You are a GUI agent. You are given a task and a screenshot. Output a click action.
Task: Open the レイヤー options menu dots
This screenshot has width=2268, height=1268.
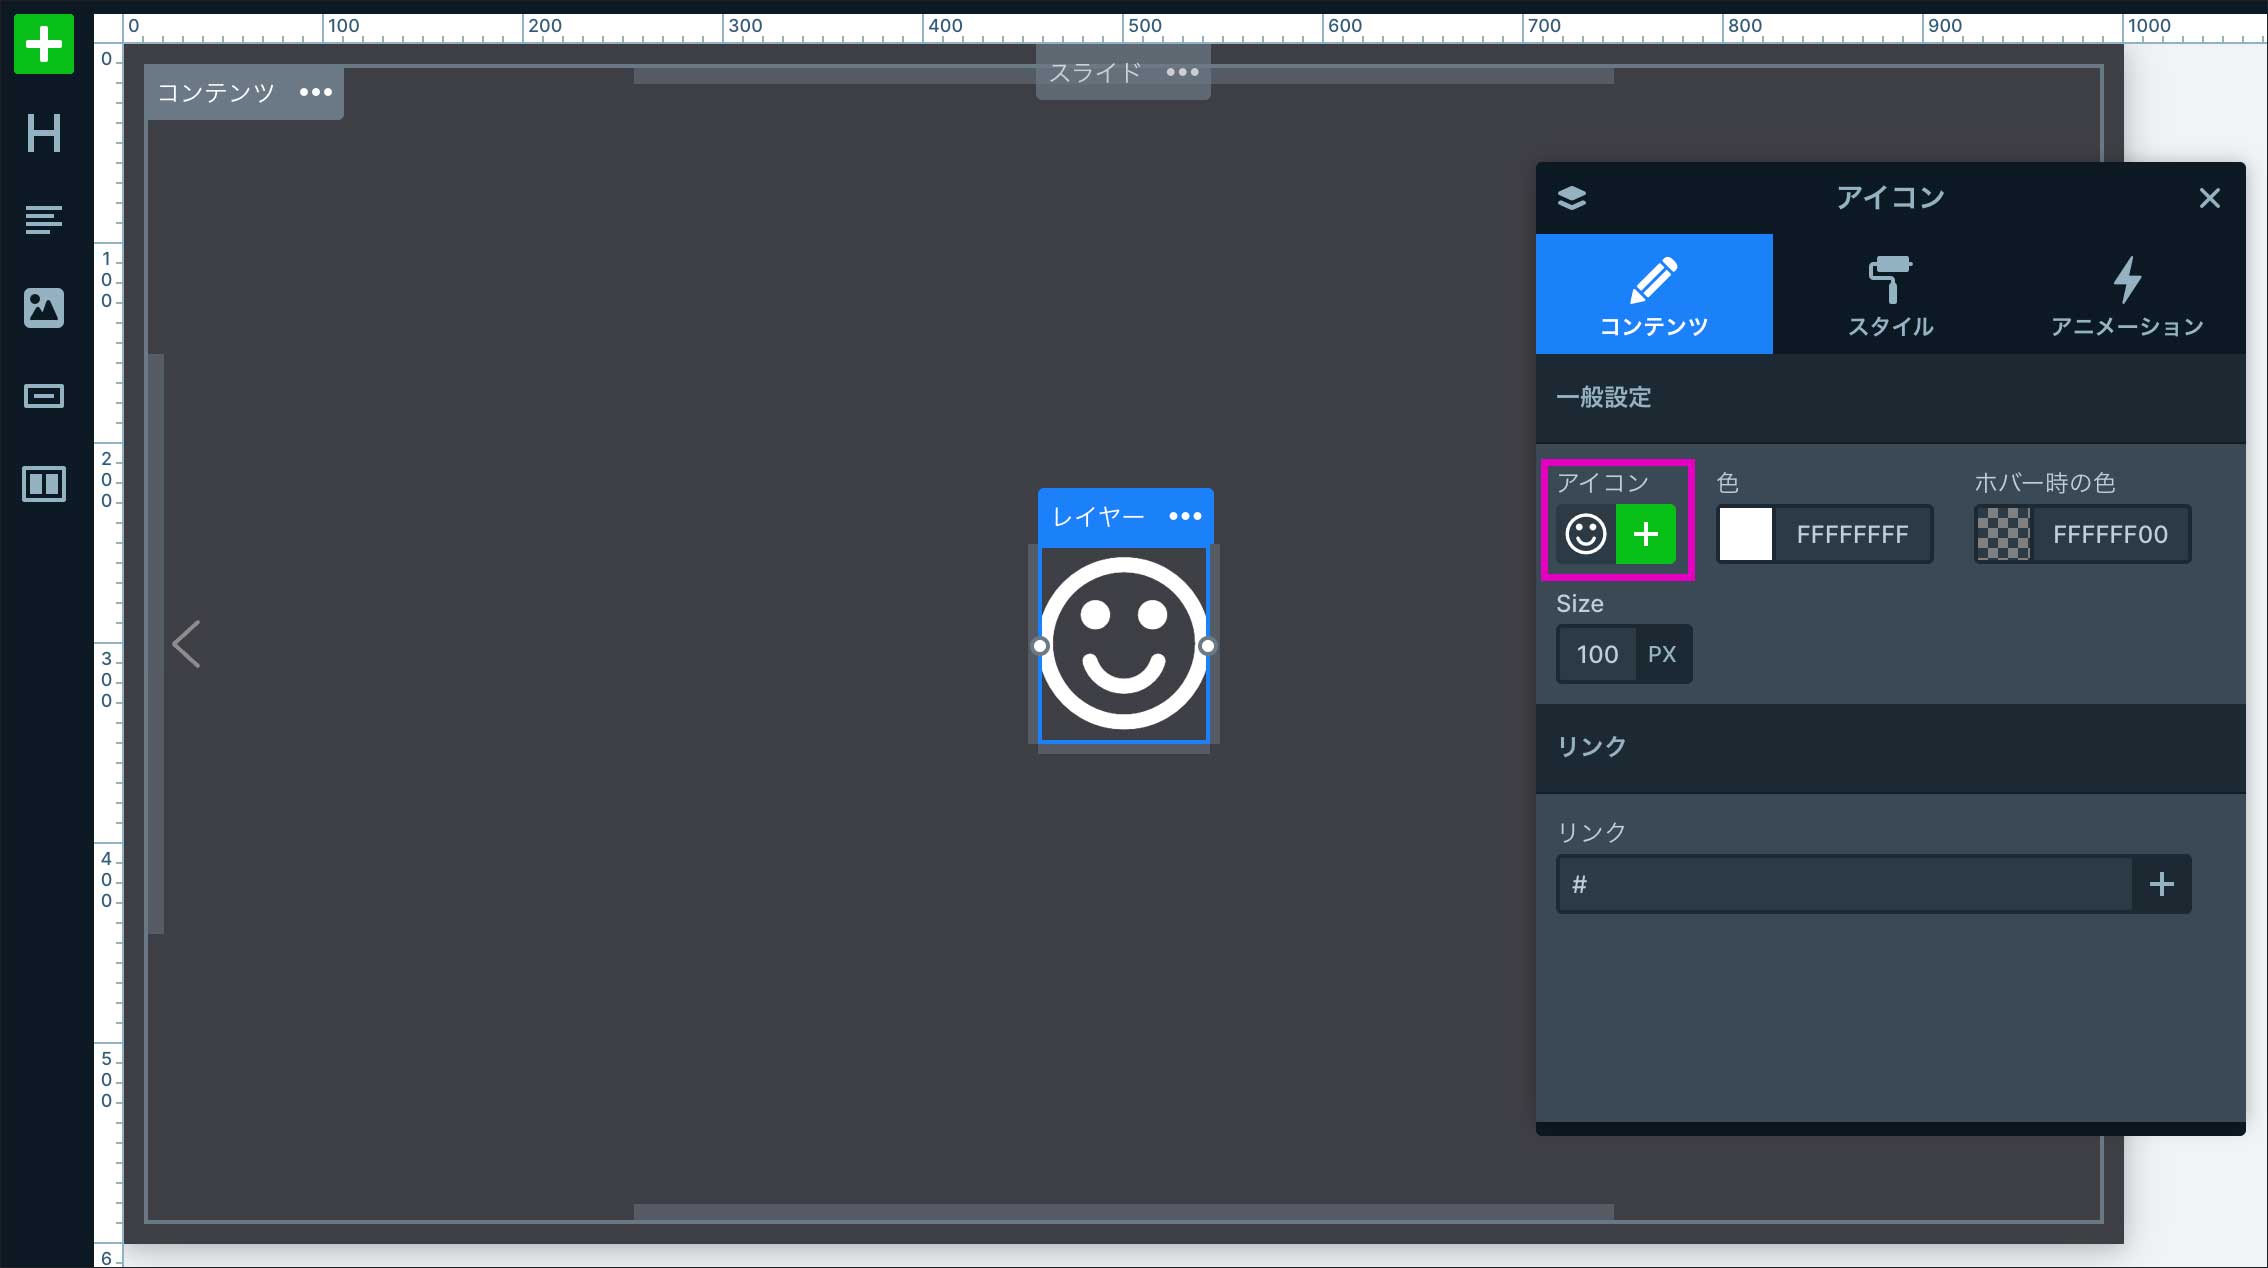click(x=1186, y=516)
